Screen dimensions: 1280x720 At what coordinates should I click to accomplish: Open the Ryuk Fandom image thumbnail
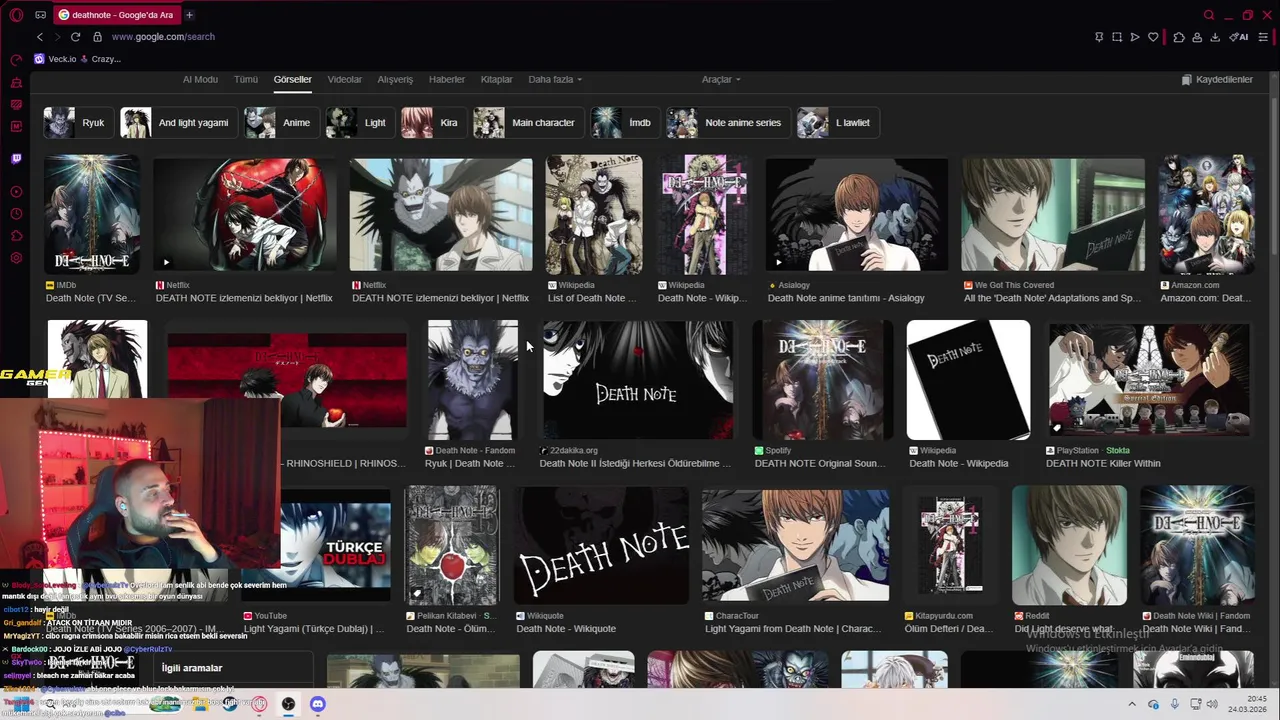pyautogui.click(x=473, y=380)
